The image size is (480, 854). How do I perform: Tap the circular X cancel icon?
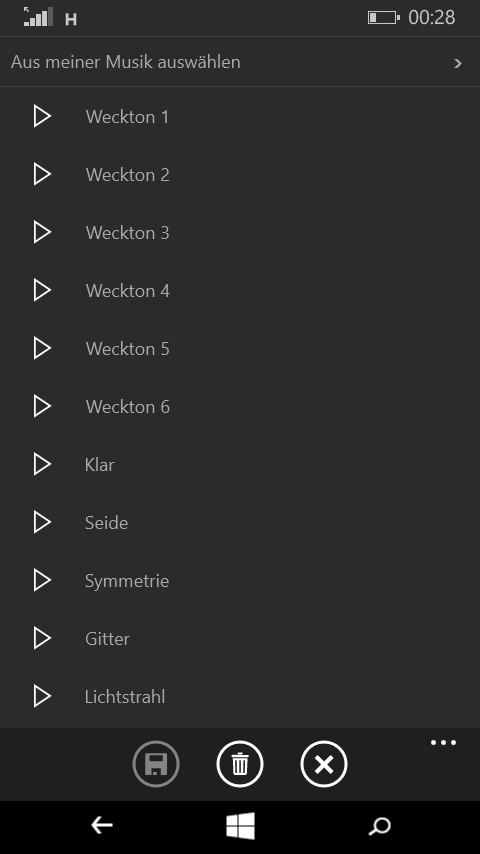click(324, 764)
